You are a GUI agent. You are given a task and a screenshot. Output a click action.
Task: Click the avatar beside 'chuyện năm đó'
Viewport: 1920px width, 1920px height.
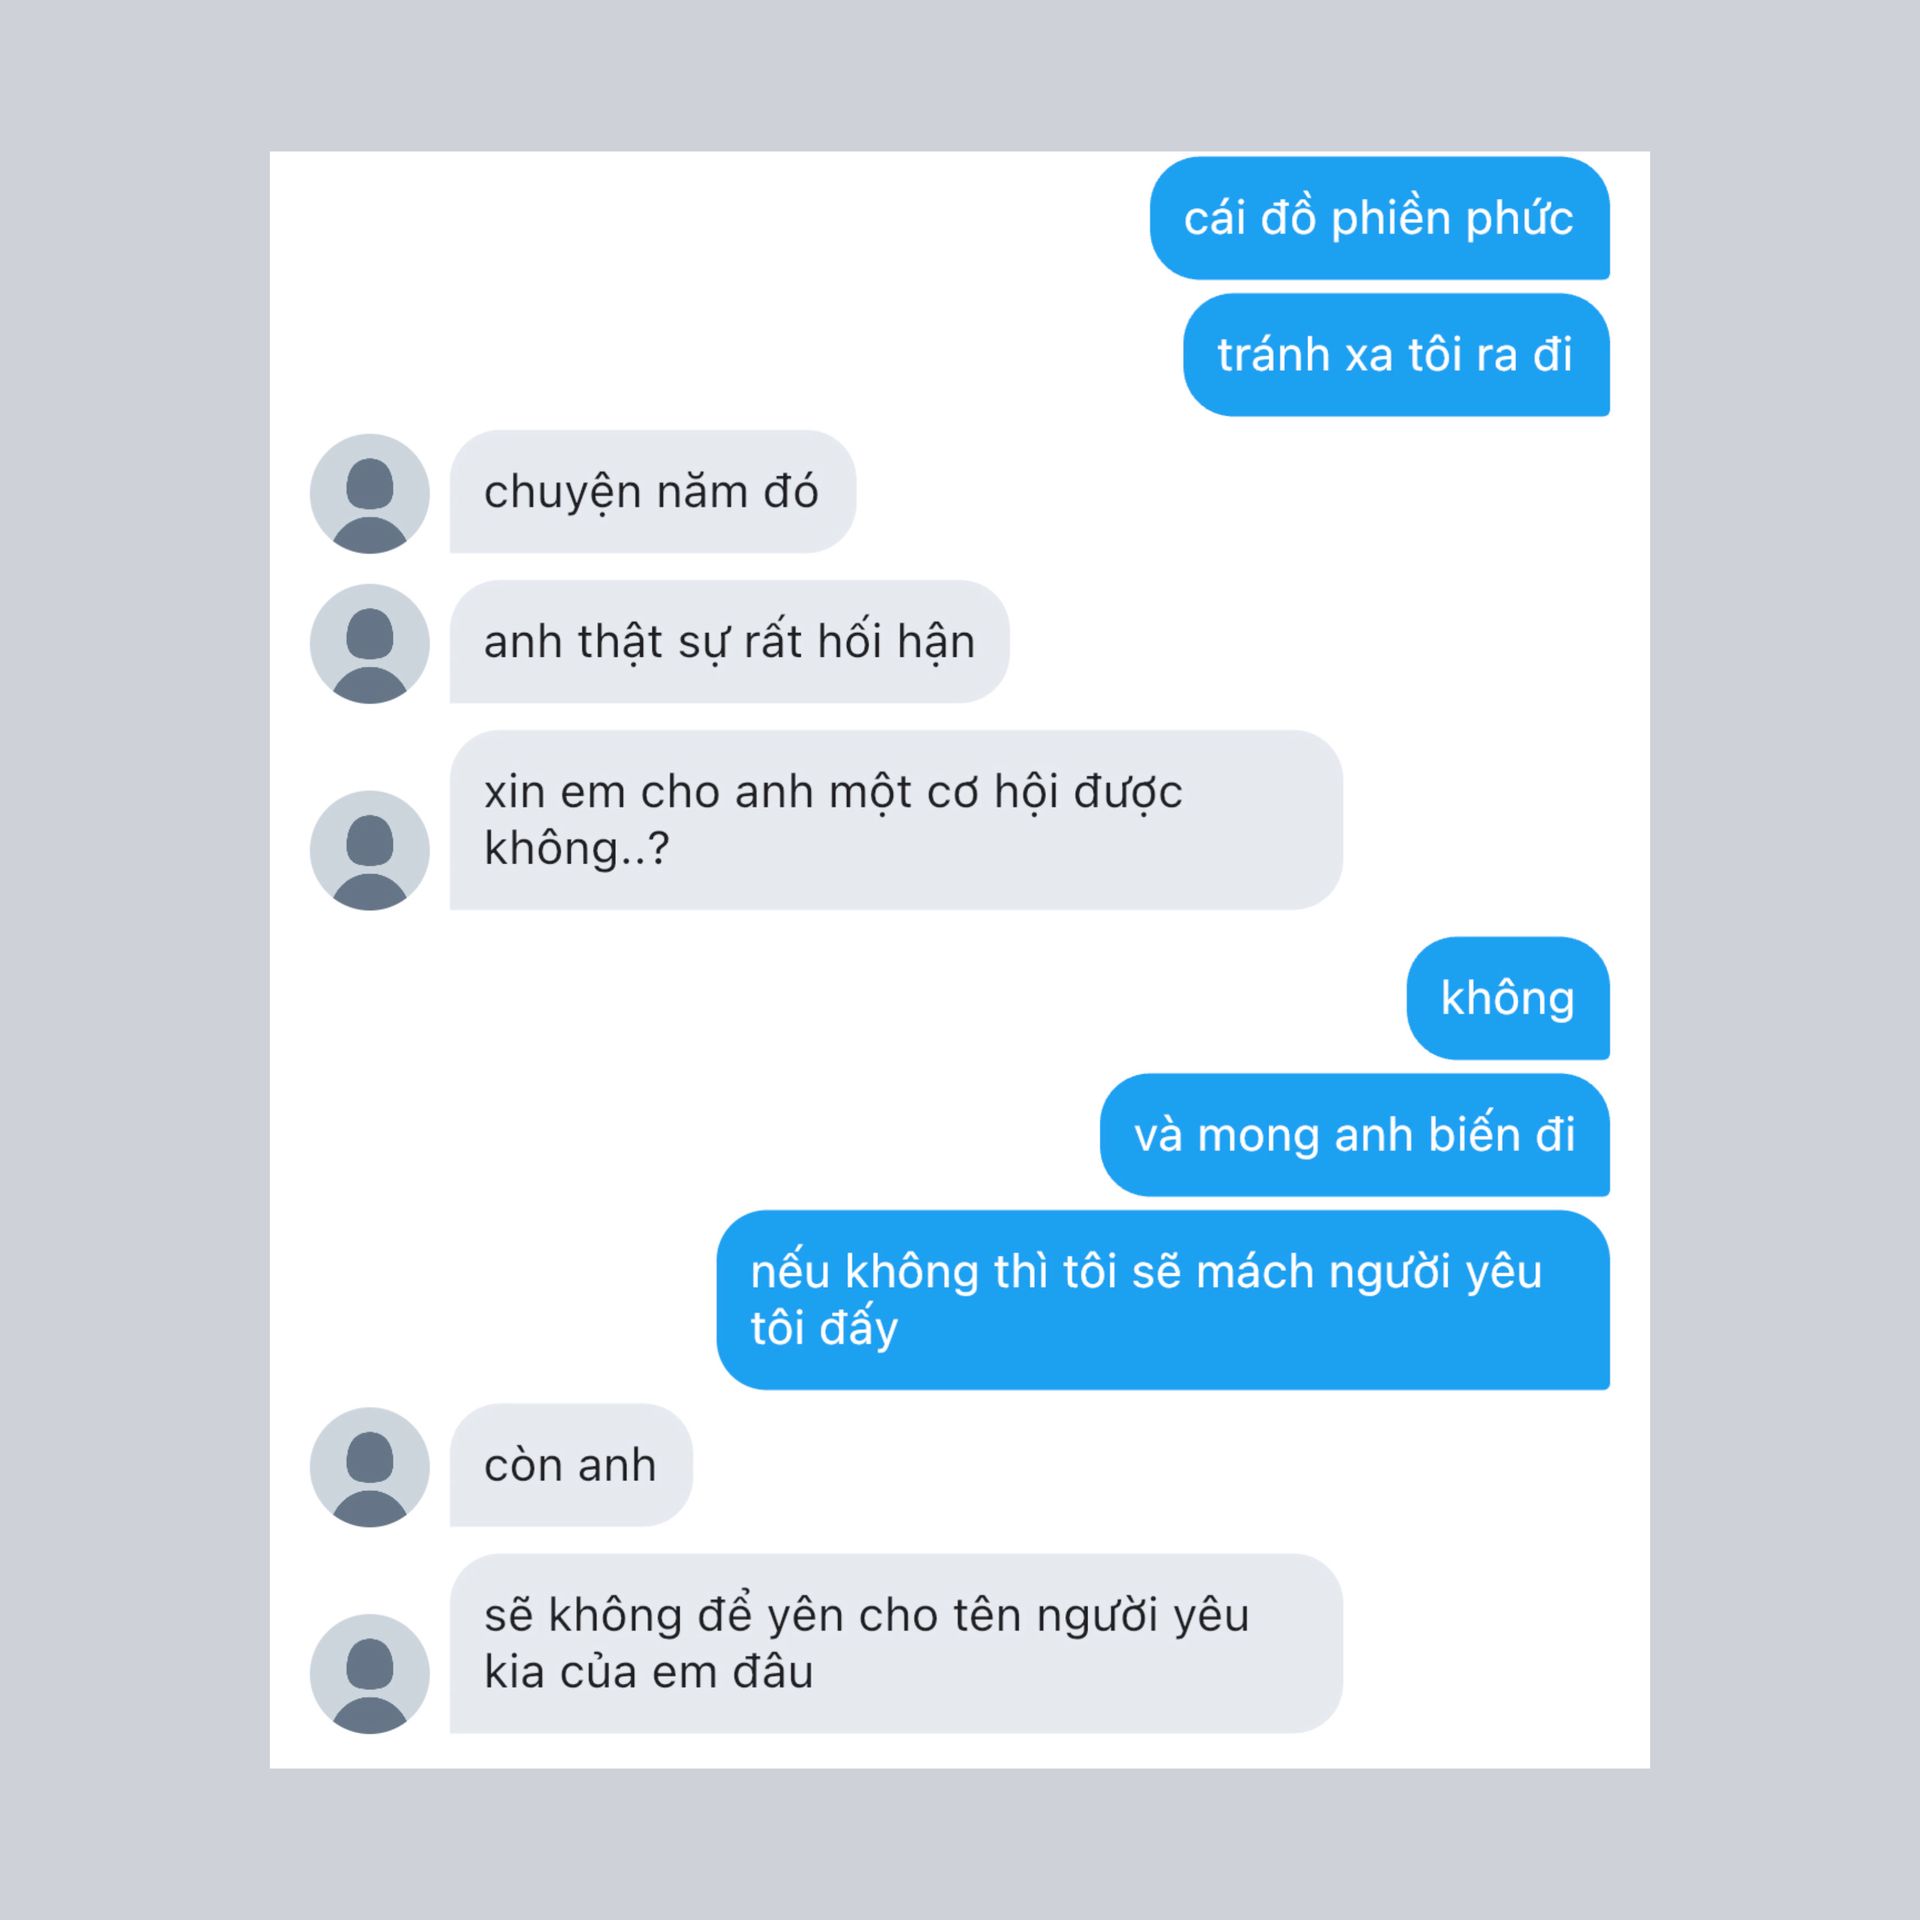370,493
